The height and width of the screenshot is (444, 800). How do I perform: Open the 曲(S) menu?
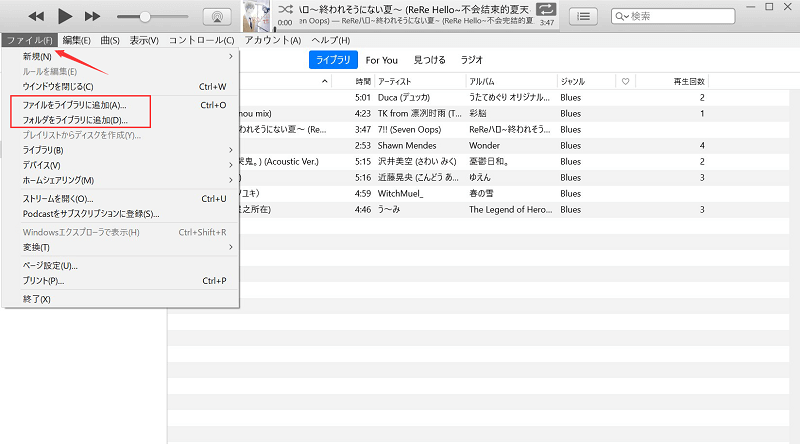click(110, 40)
